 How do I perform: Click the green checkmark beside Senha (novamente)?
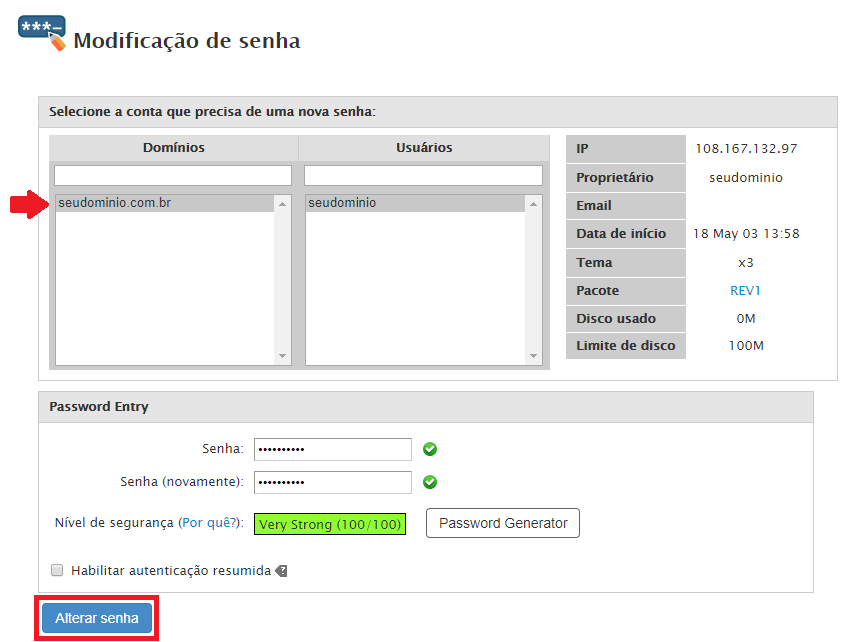pos(430,482)
